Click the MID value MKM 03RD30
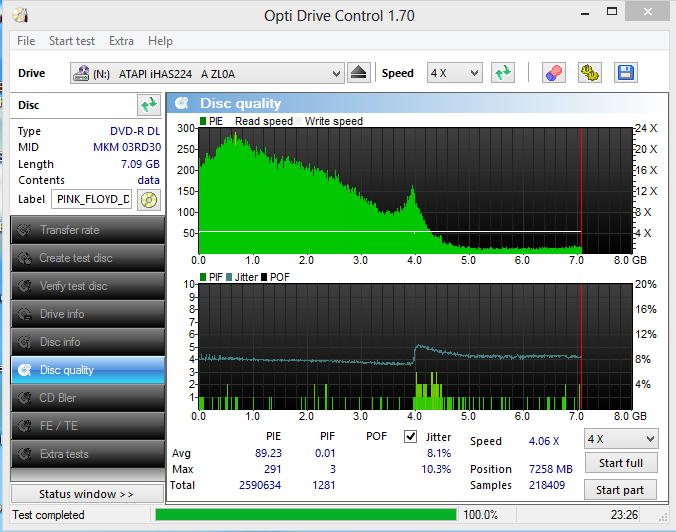This screenshot has height=532, width=676. pyautogui.click(x=127, y=147)
